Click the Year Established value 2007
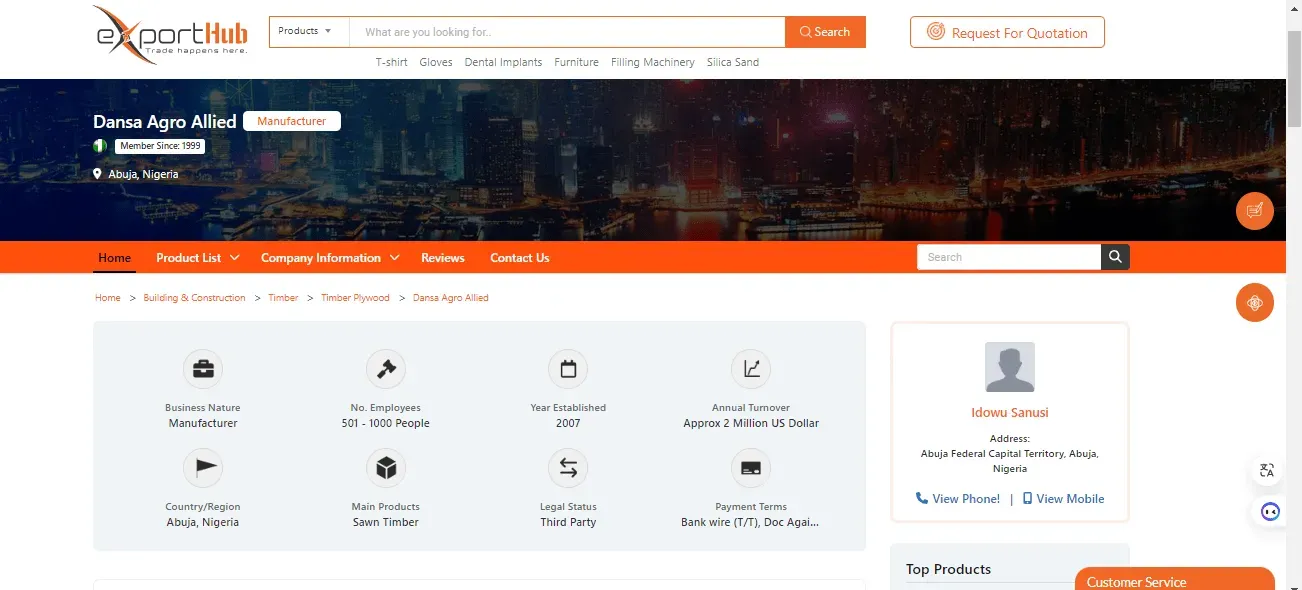 pos(568,423)
